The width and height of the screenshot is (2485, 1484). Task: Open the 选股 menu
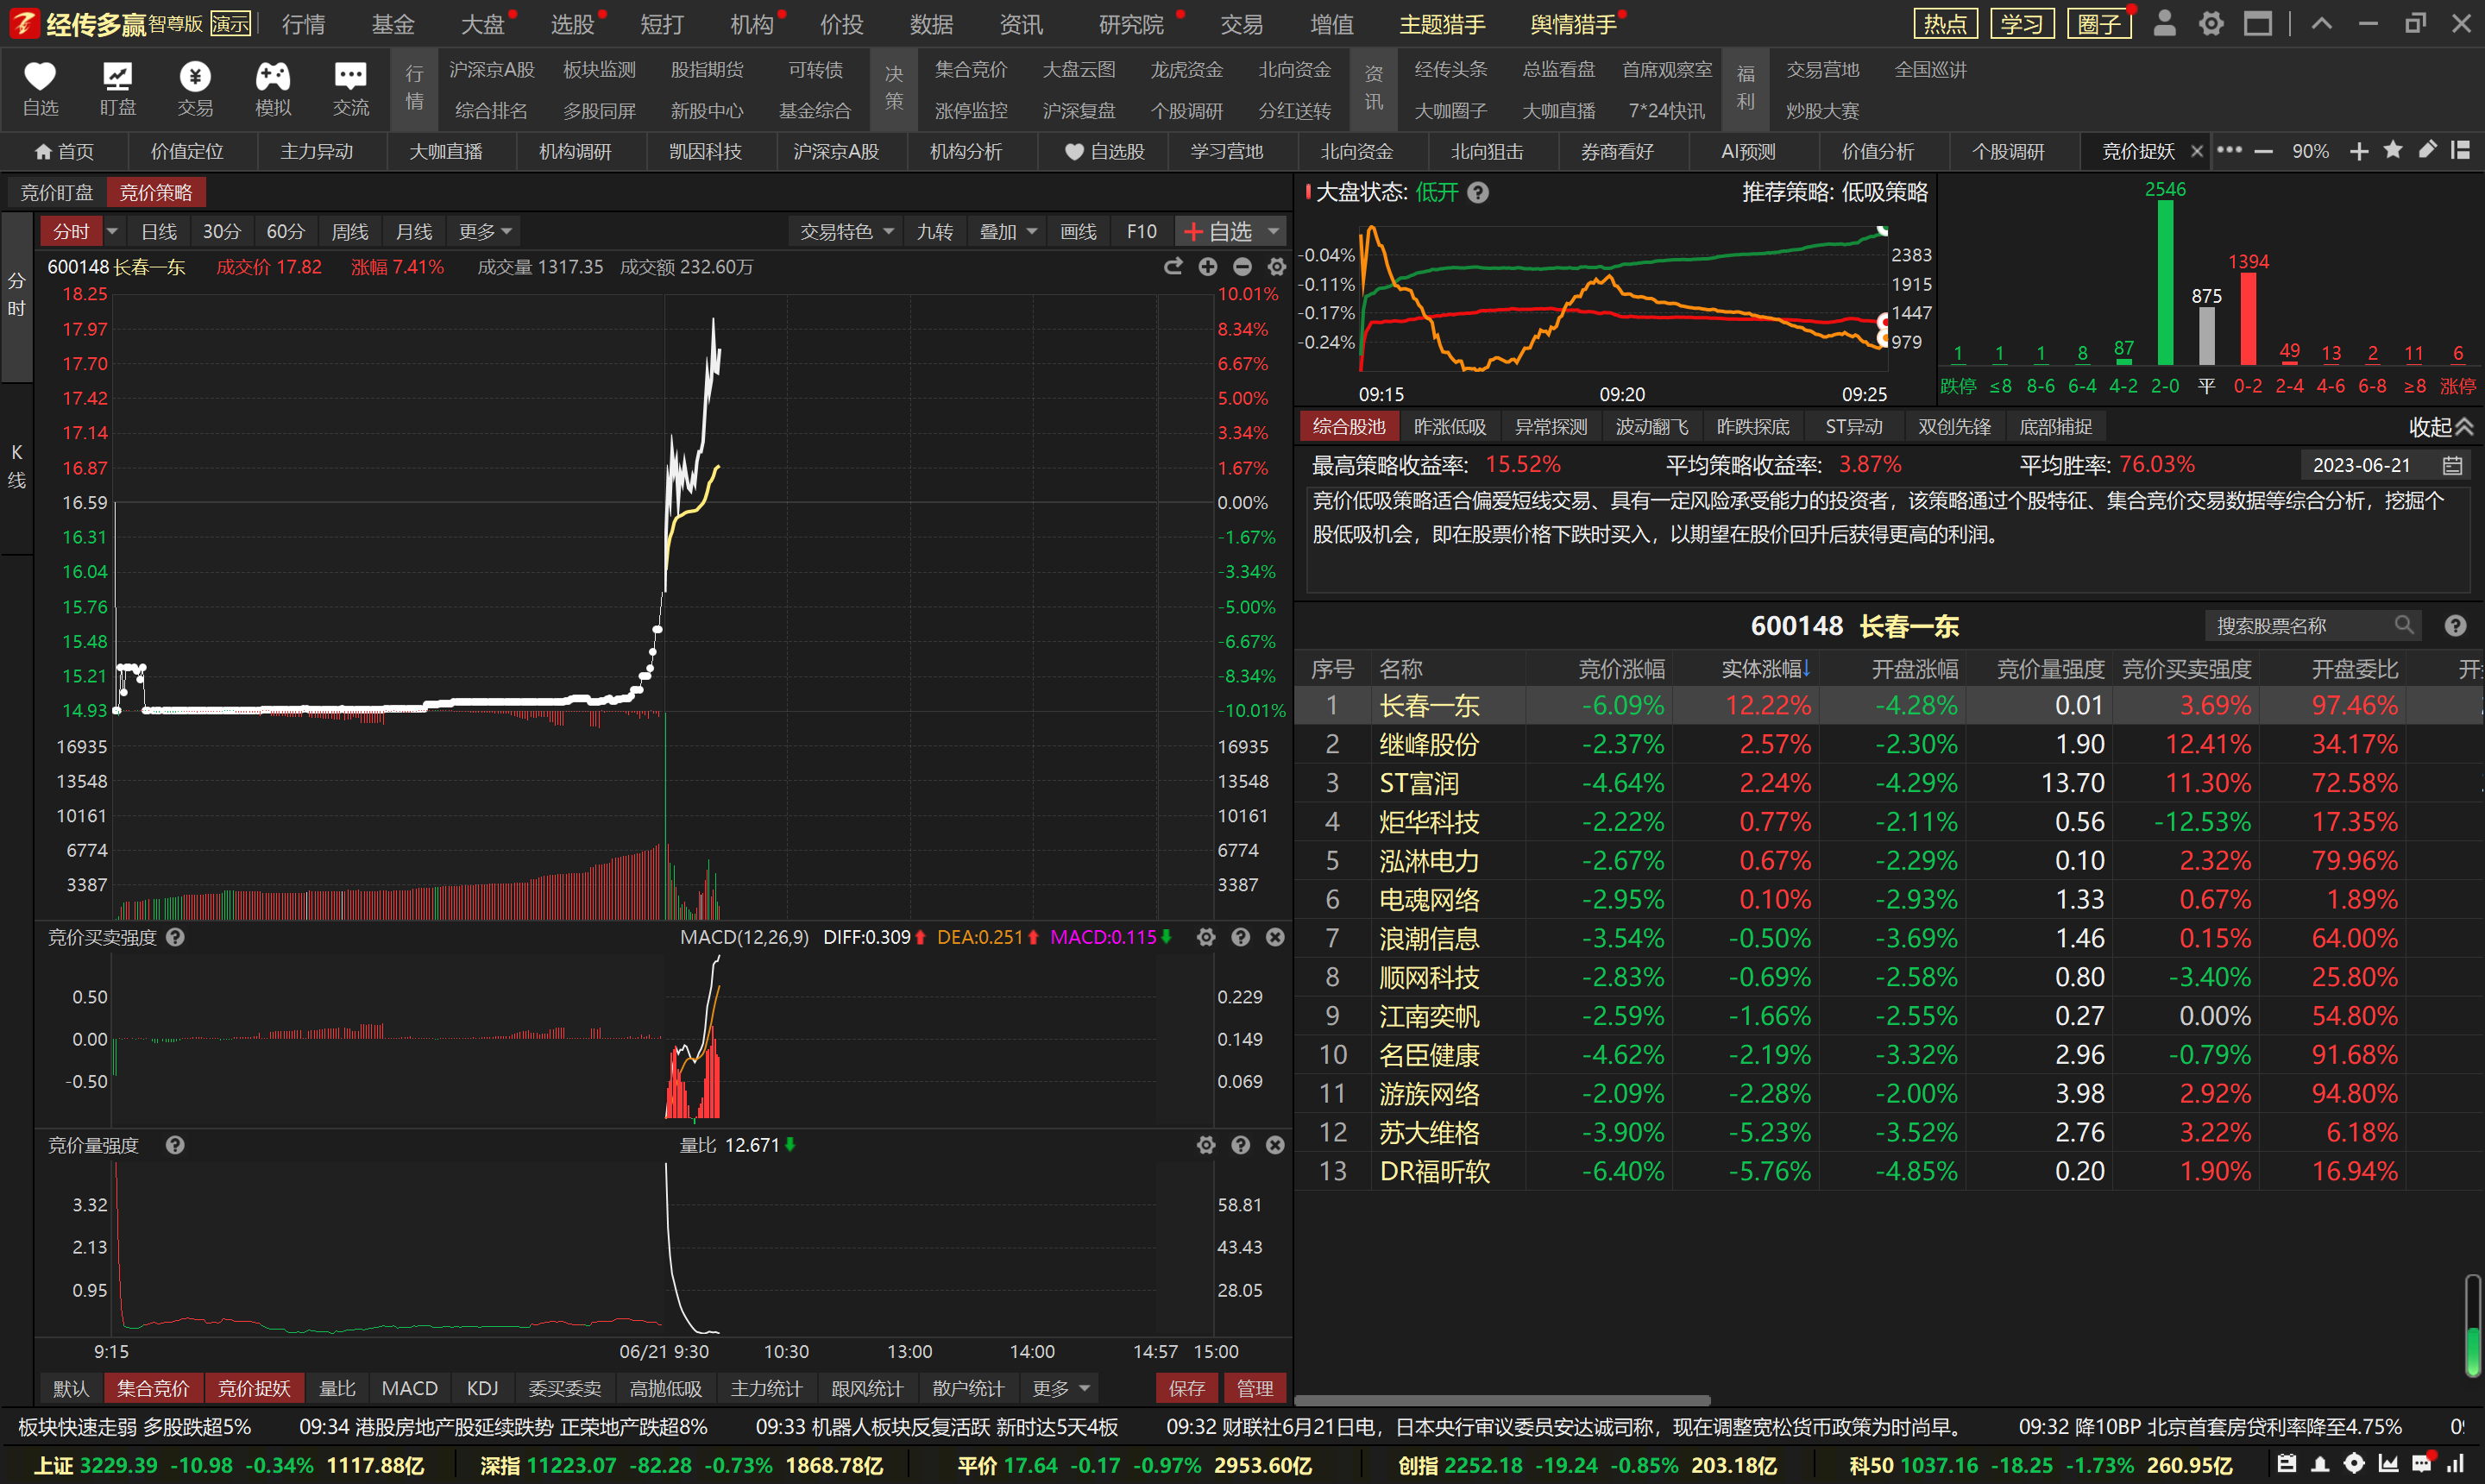[574, 24]
